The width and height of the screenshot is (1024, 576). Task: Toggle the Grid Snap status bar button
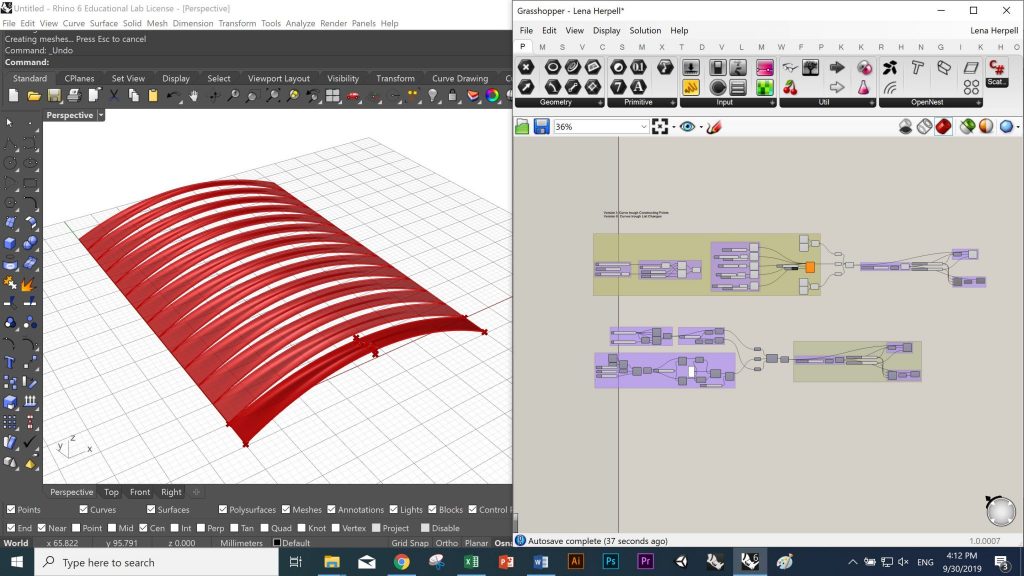pyautogui.click(x=410, y=543)
